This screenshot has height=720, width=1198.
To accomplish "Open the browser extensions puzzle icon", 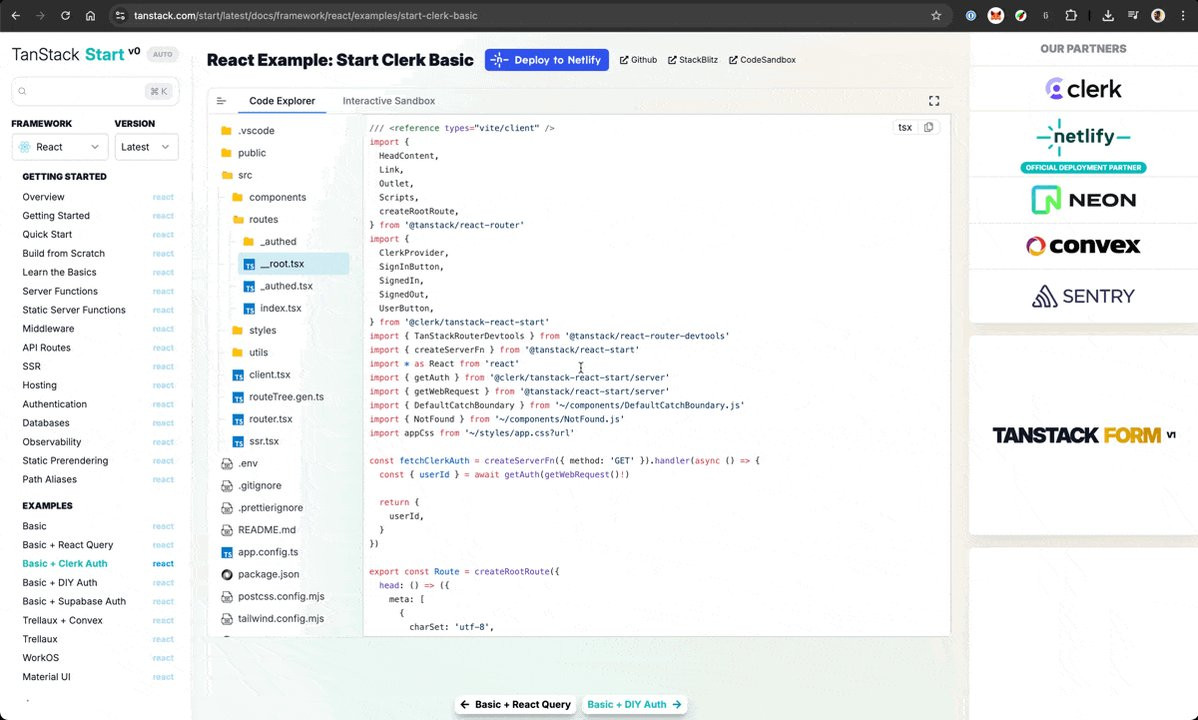I will point(1071,15).
